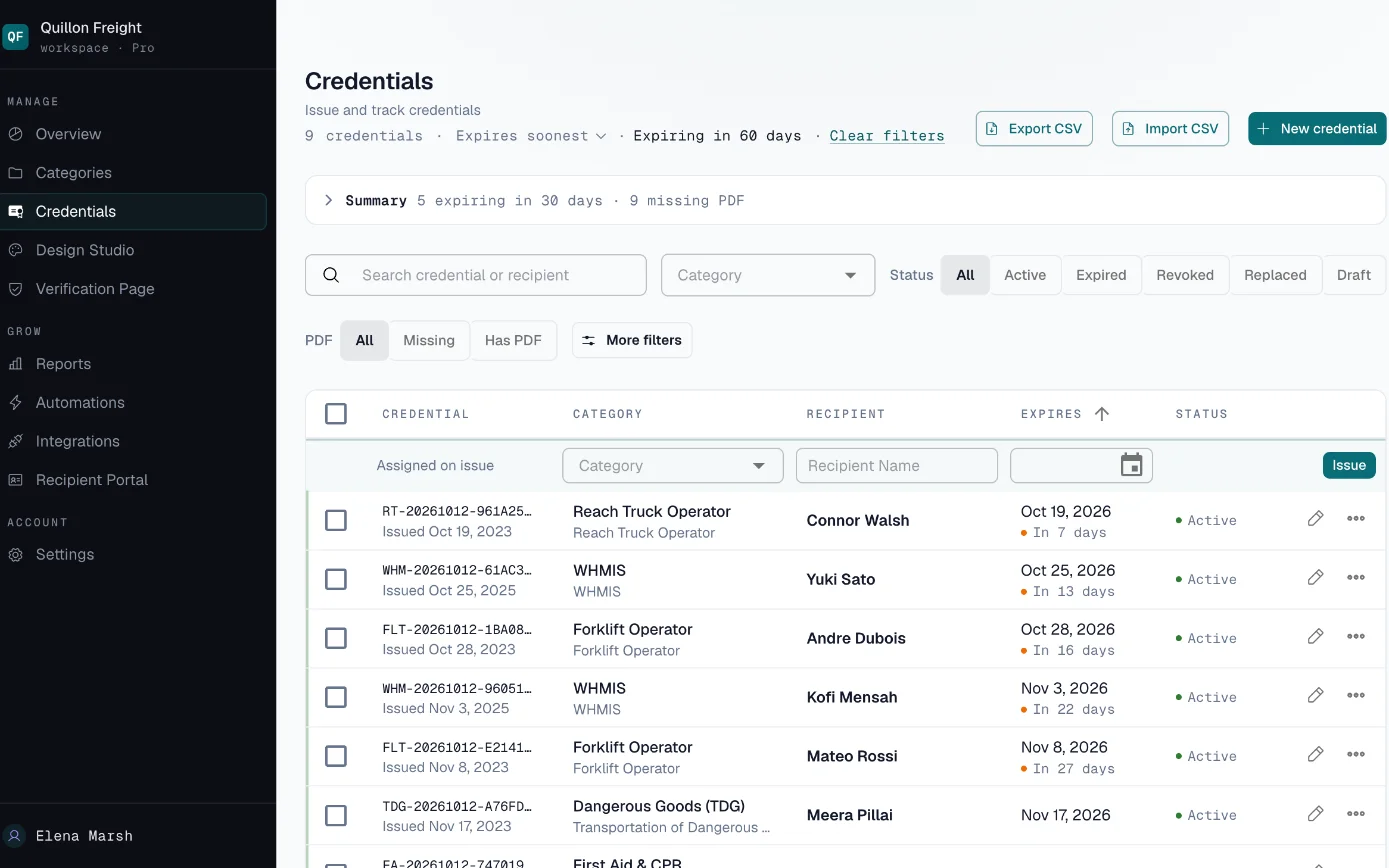1389x868 pixels.
Task: Create a New credential
Action: coord(1317,129)
